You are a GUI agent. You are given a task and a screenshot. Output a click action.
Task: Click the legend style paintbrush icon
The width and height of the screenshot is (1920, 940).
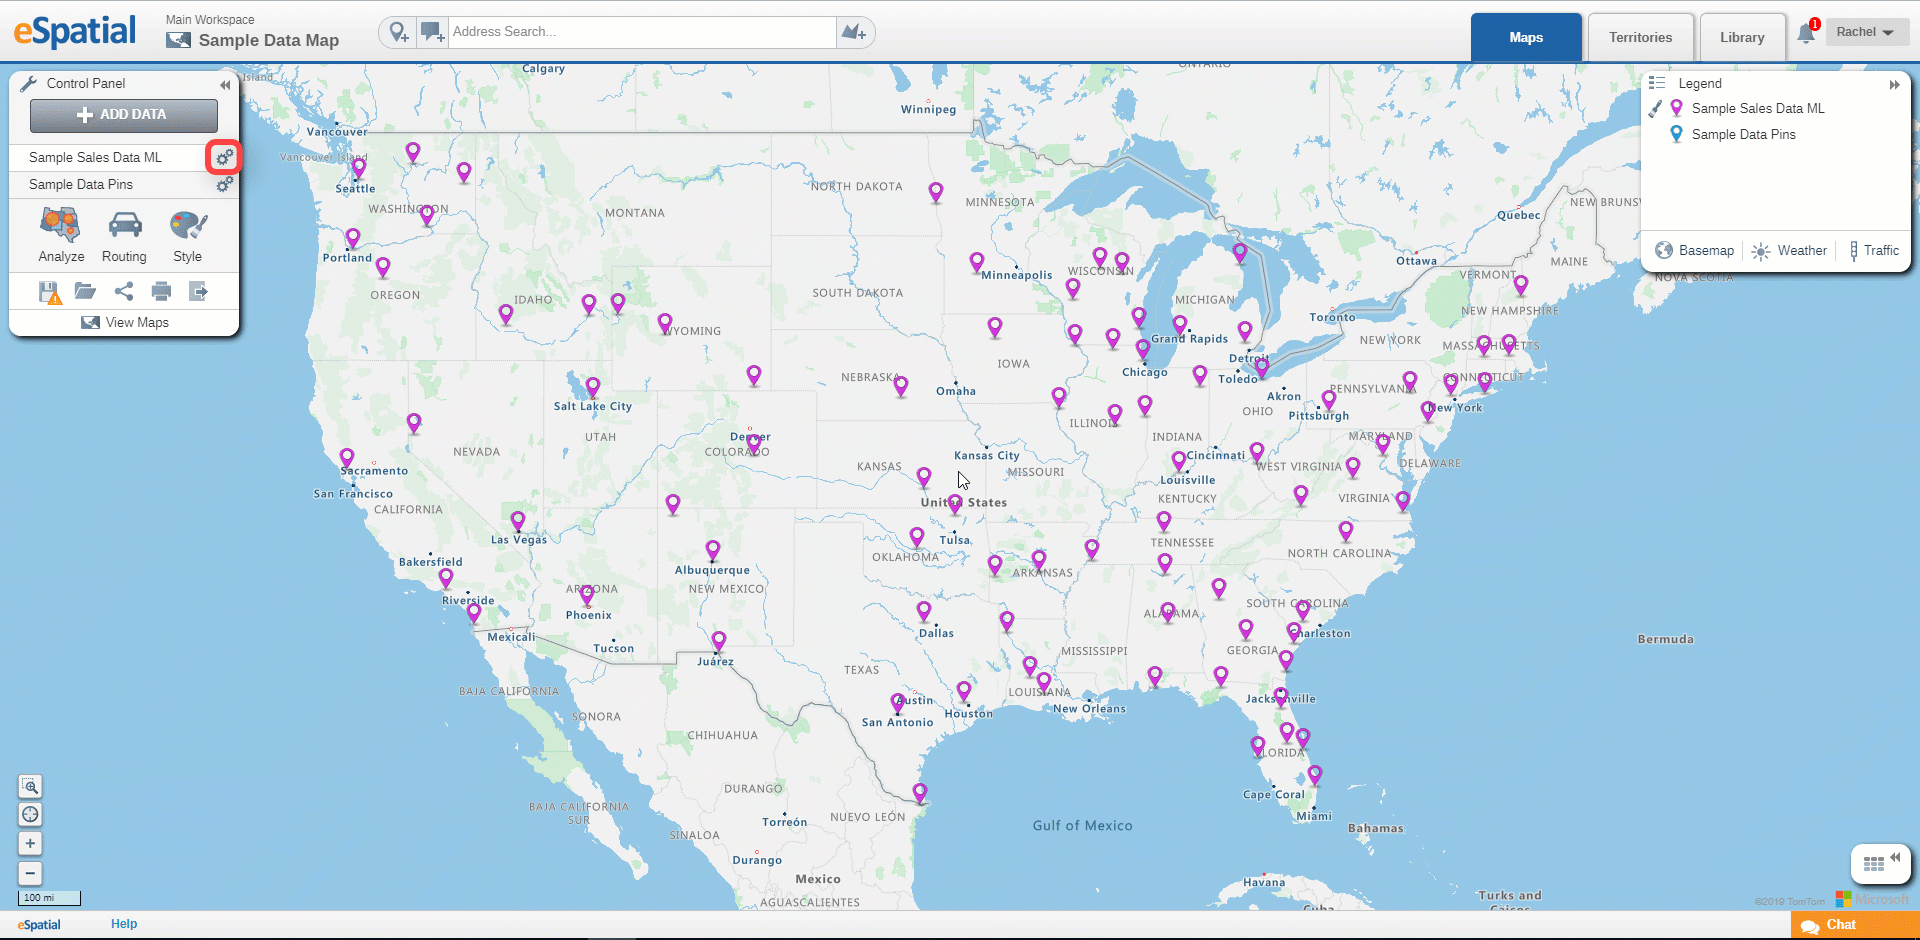pos(1655,108)
